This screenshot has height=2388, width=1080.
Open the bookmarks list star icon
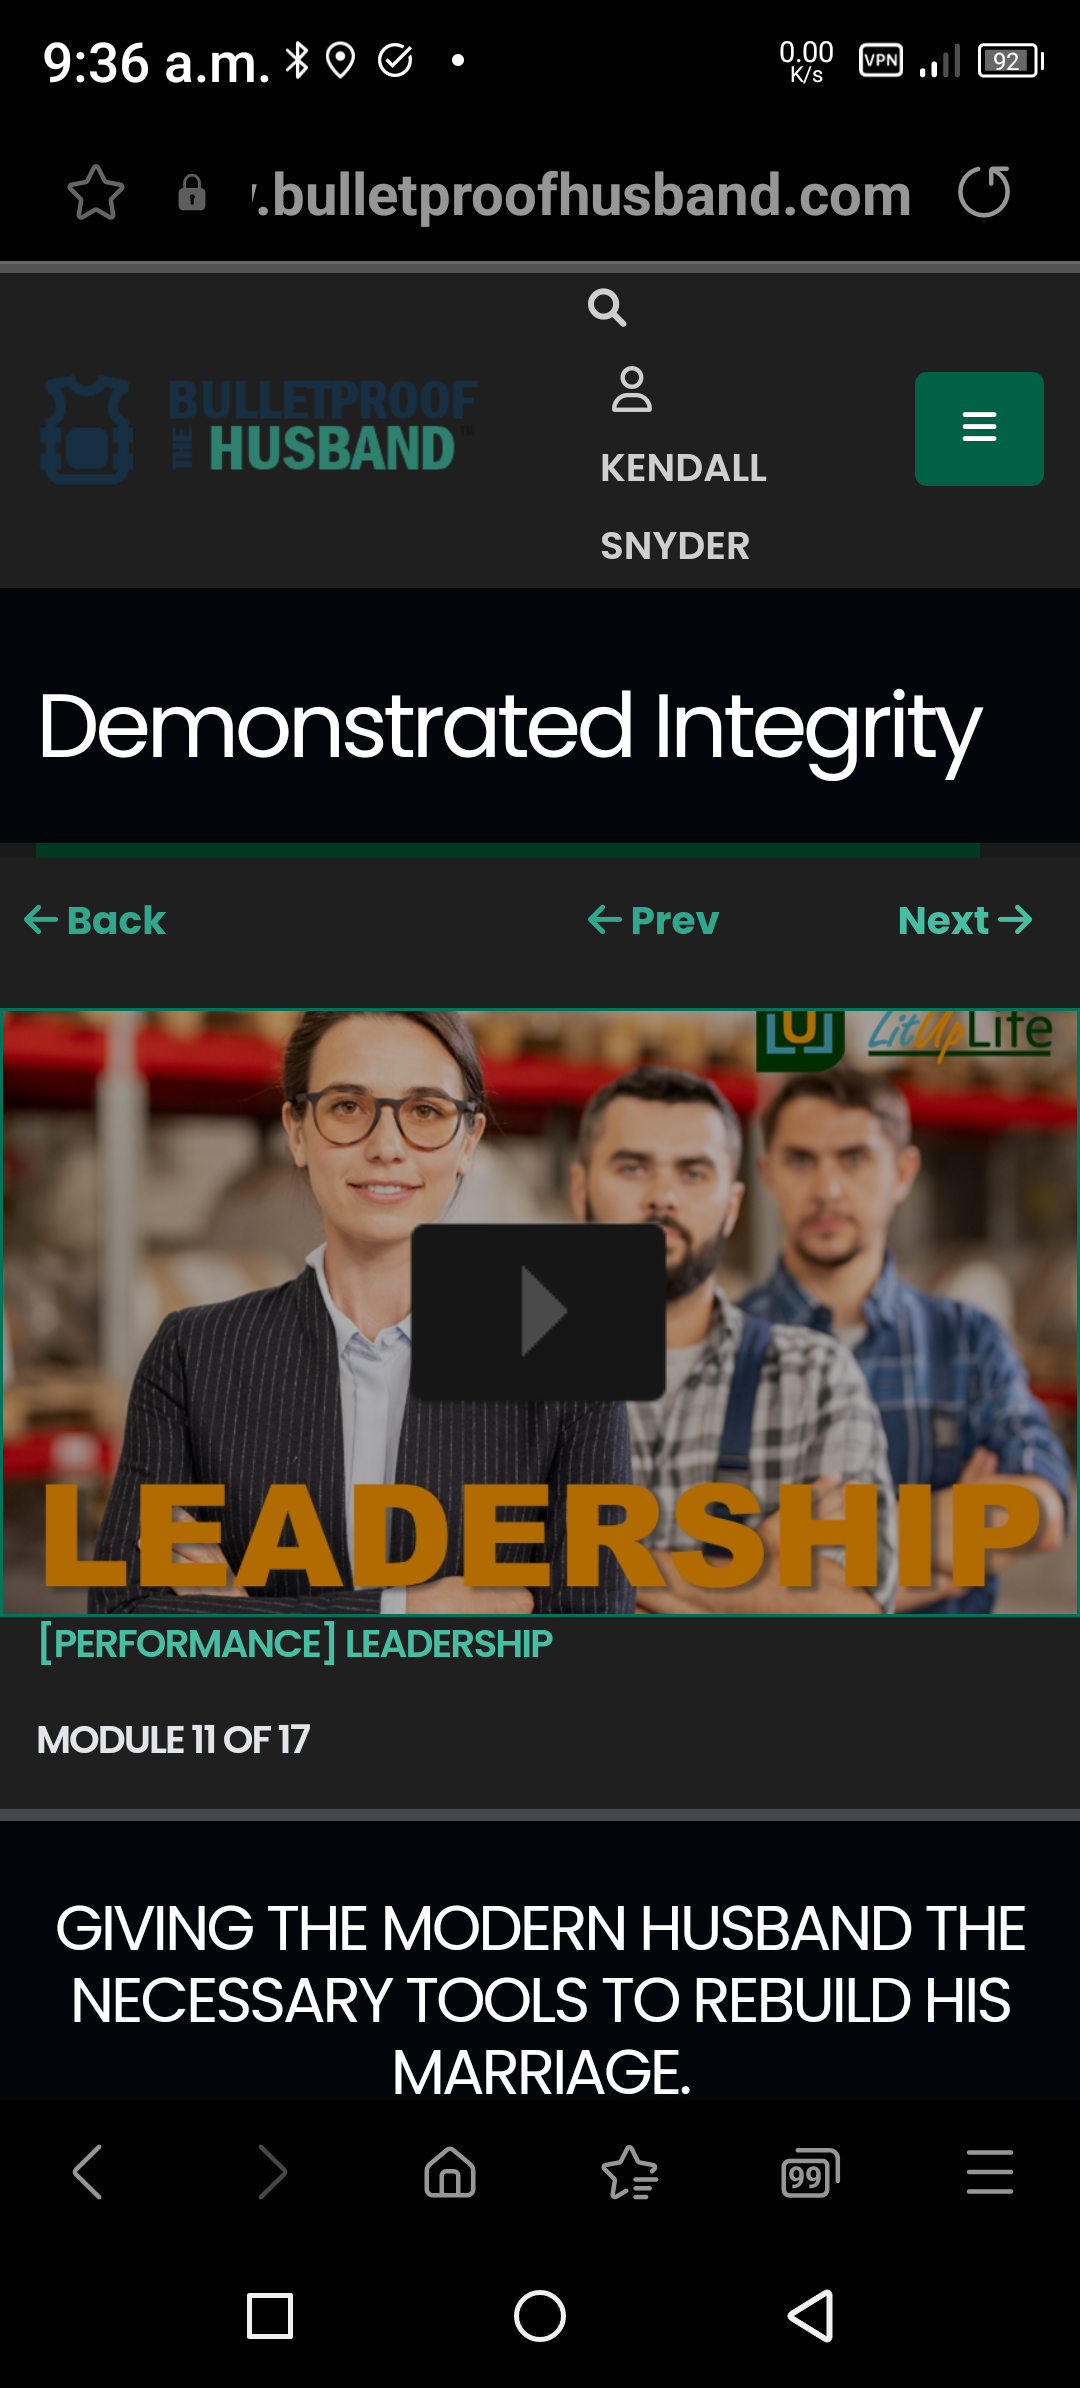[x=630, y=2172]
